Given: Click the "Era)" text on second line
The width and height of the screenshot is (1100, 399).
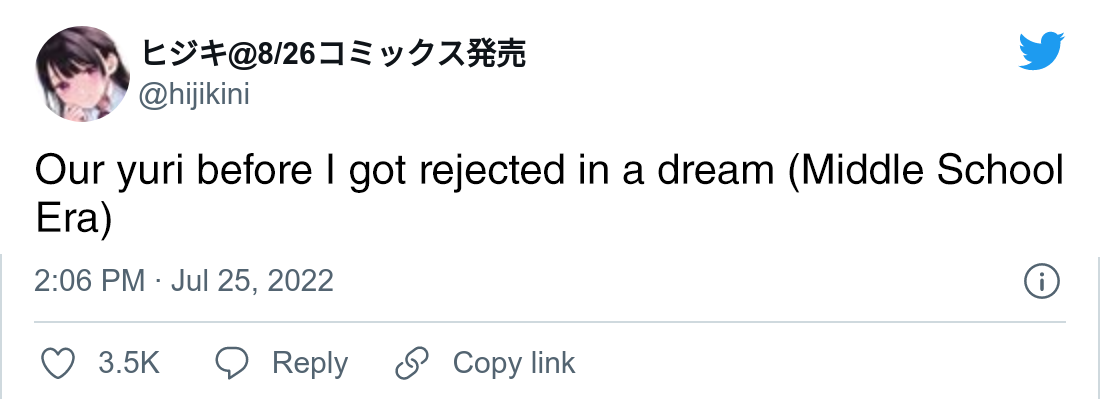Looking at the screenshot, I should [74, 219].
